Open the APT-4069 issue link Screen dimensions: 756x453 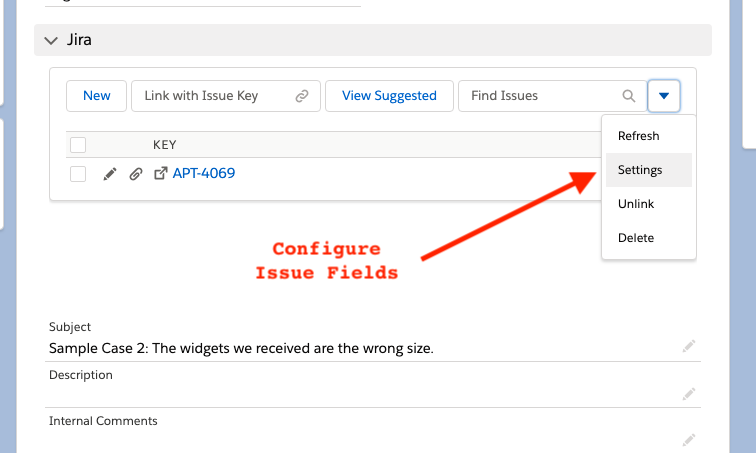(x=204, y=174)
